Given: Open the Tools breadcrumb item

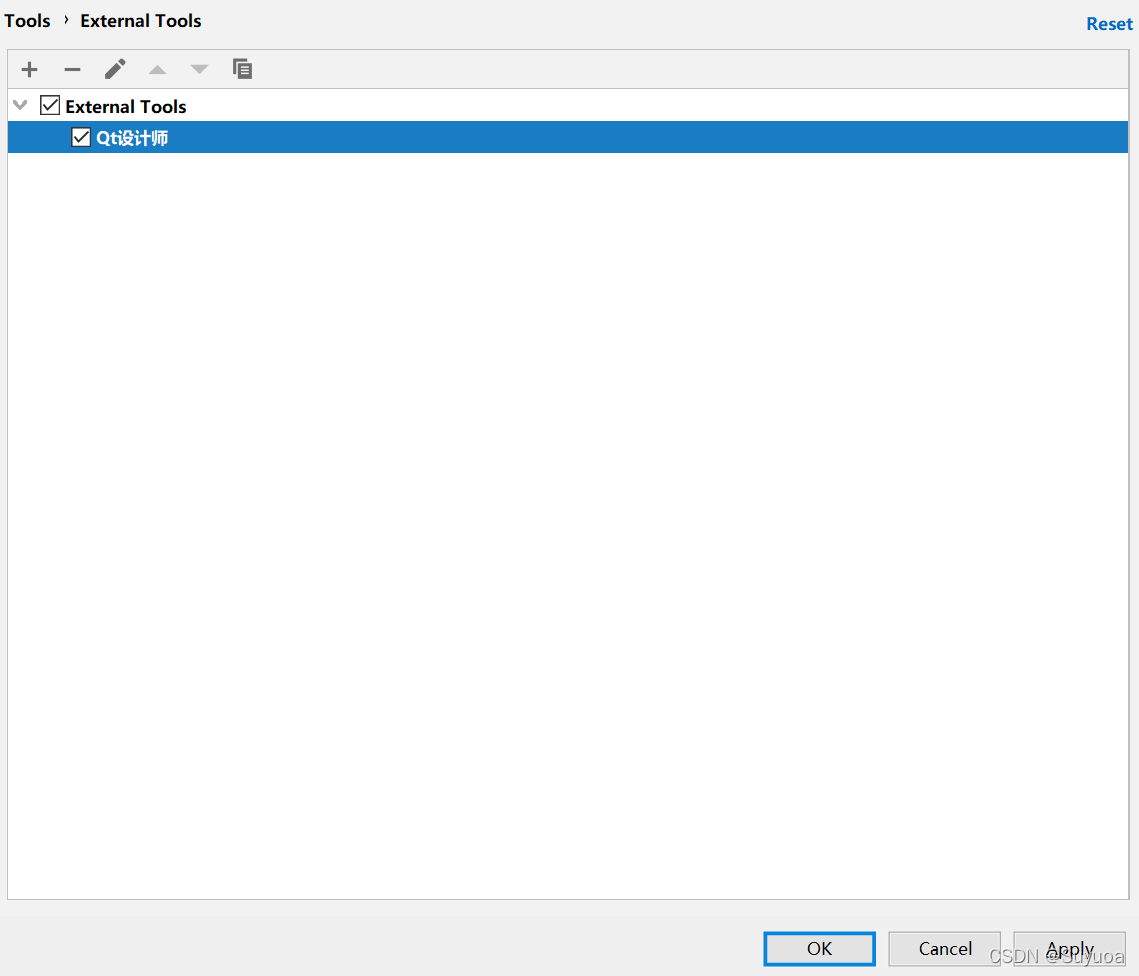Looking at the screenshot, I should 28,21.
